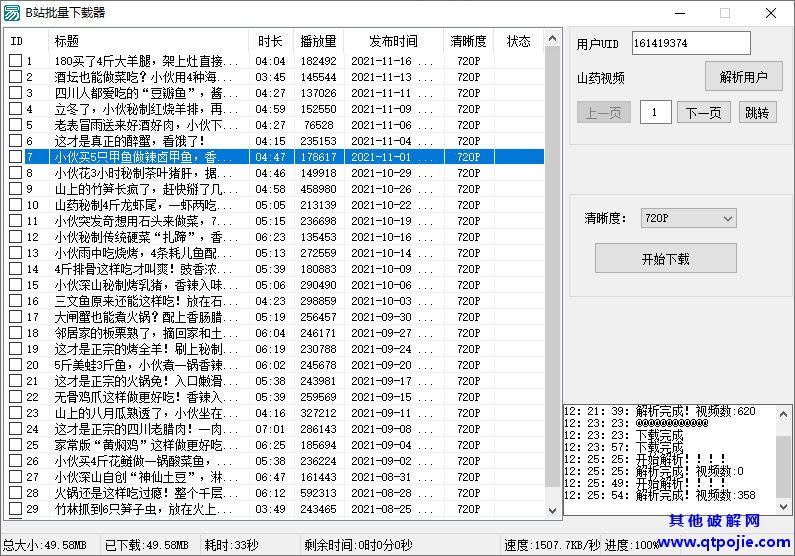
Task: Click the 解析用户 button
Action: 743,77
